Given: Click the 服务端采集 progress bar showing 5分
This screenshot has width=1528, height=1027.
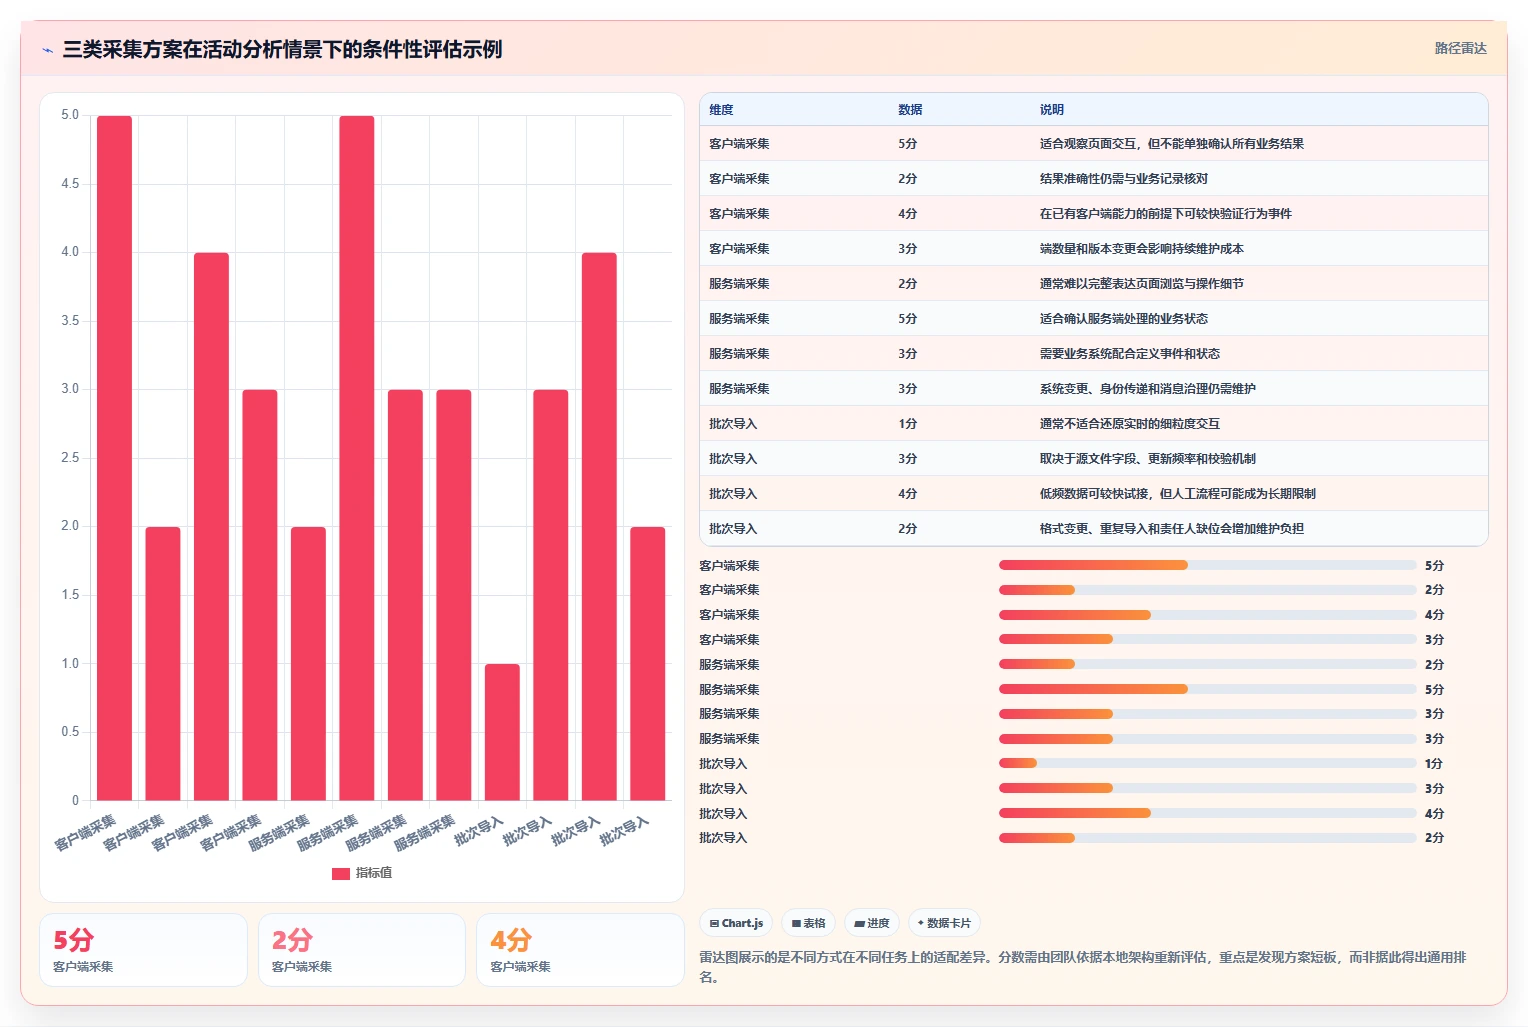Looking at the screenshot, I should tap(1207, 689).
